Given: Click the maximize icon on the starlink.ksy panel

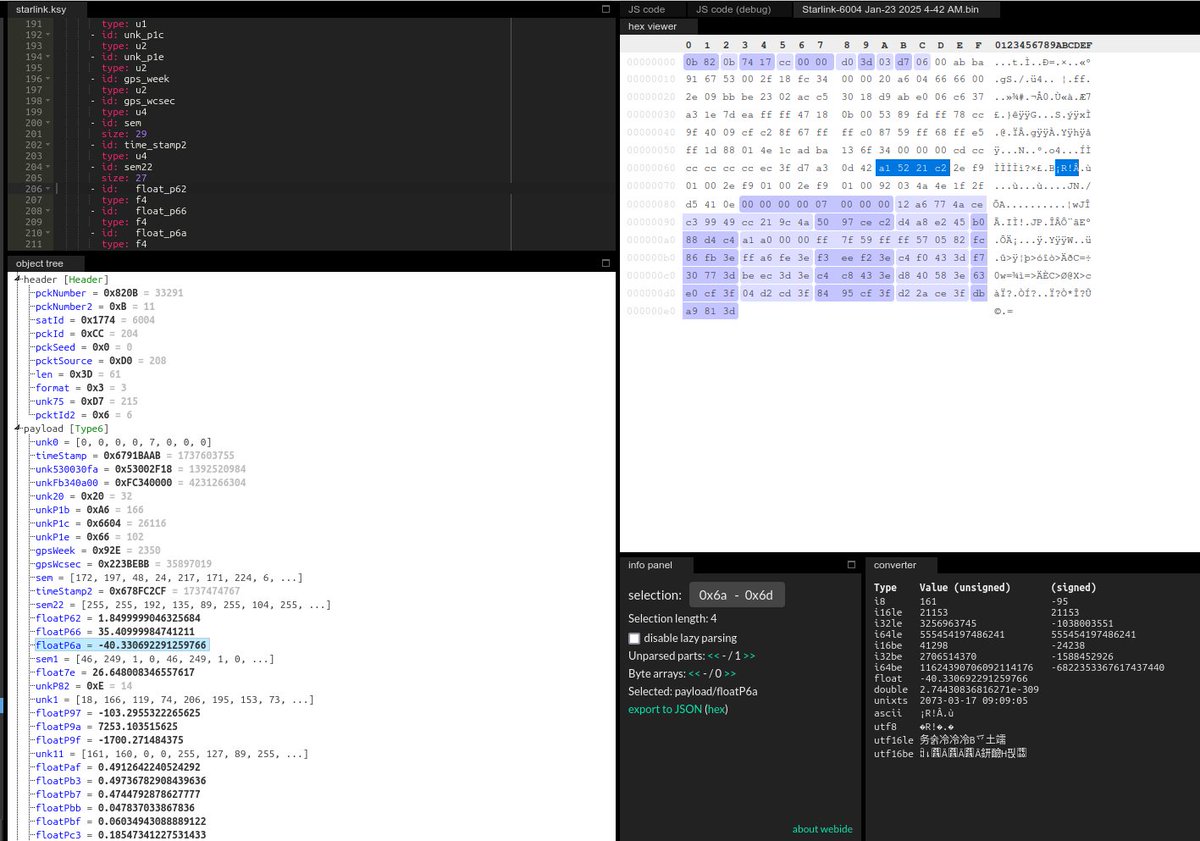Looking at the screenshot, I should (606, 8).
